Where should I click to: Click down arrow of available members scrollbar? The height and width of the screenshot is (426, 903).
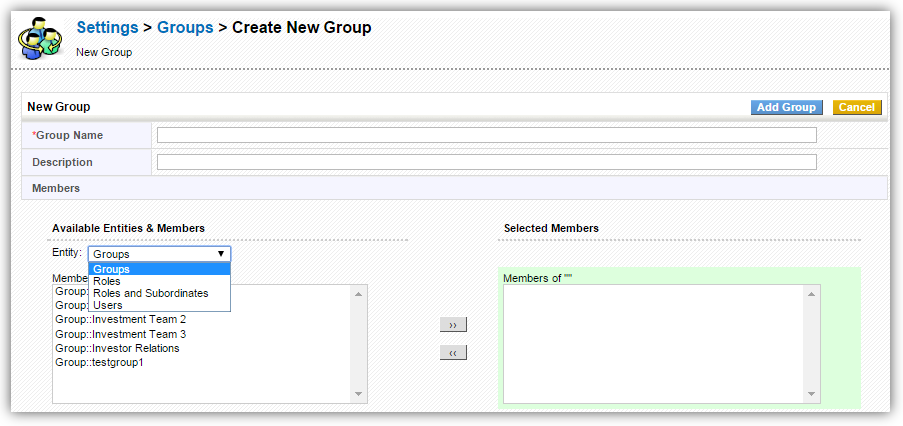[359, 395]
